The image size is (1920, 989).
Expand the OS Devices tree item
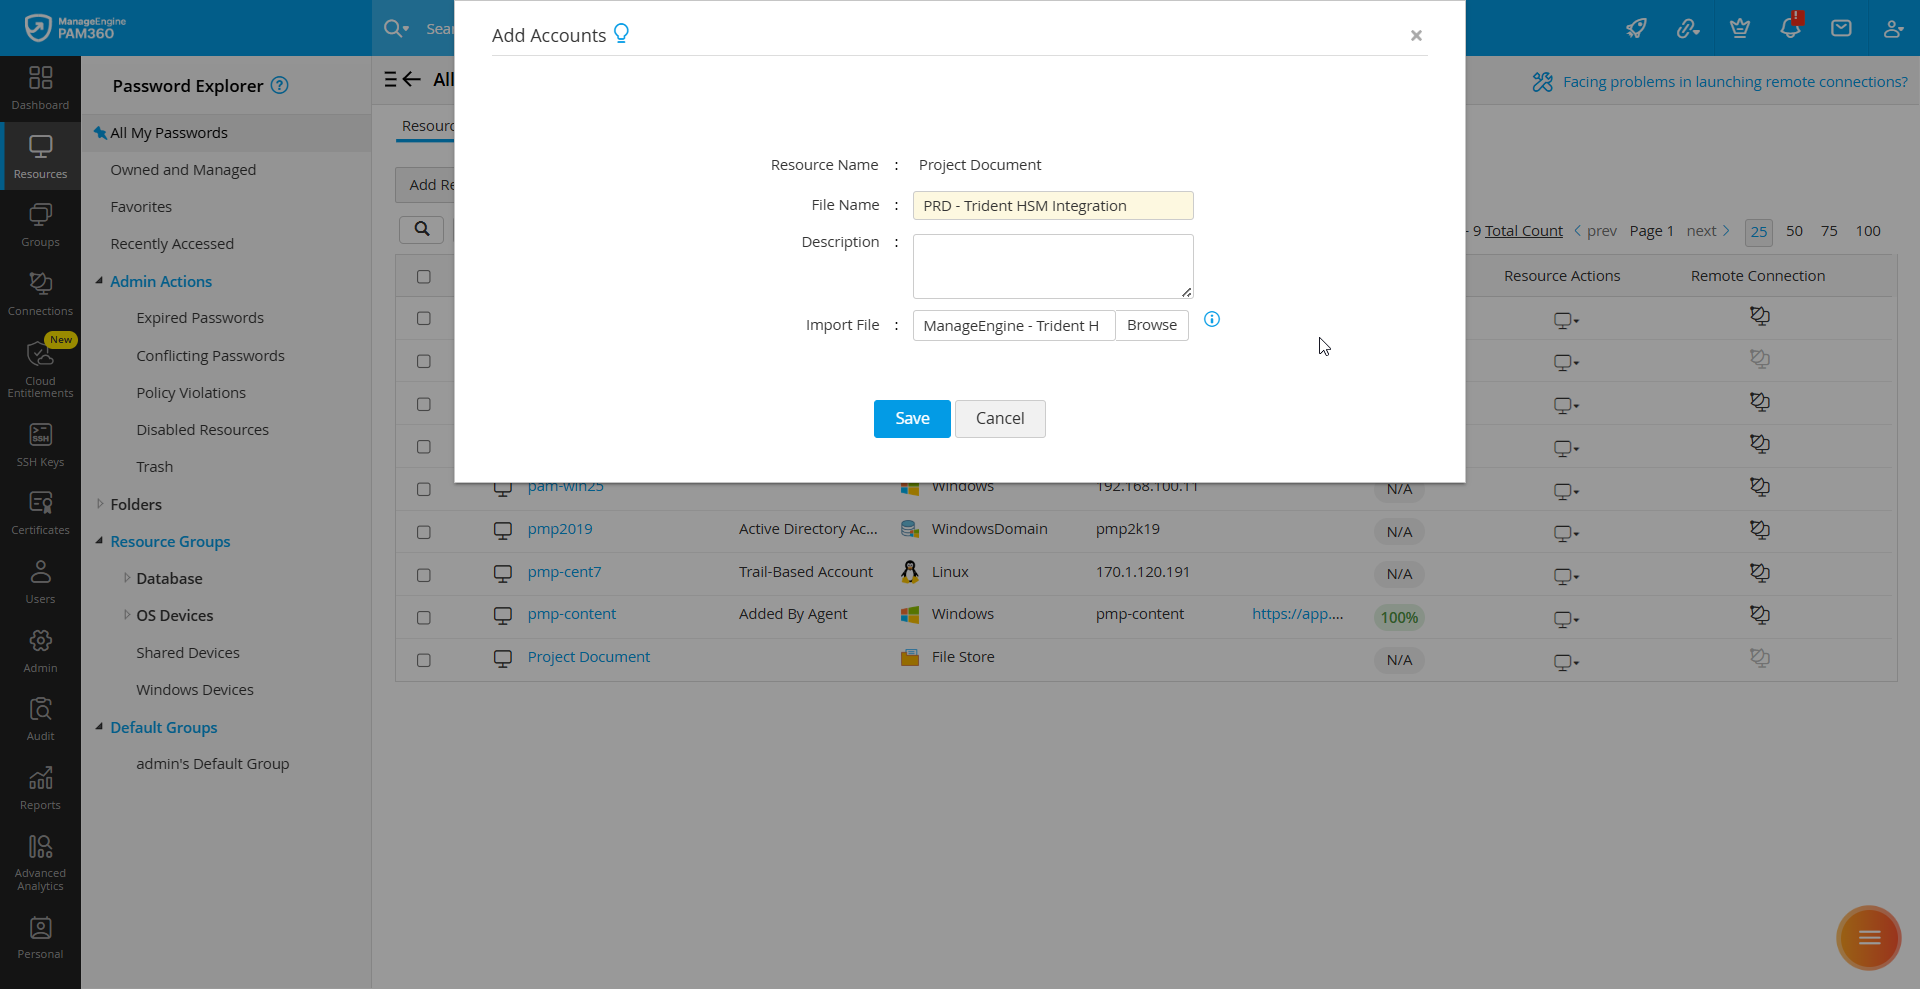[x=126, y=615]
